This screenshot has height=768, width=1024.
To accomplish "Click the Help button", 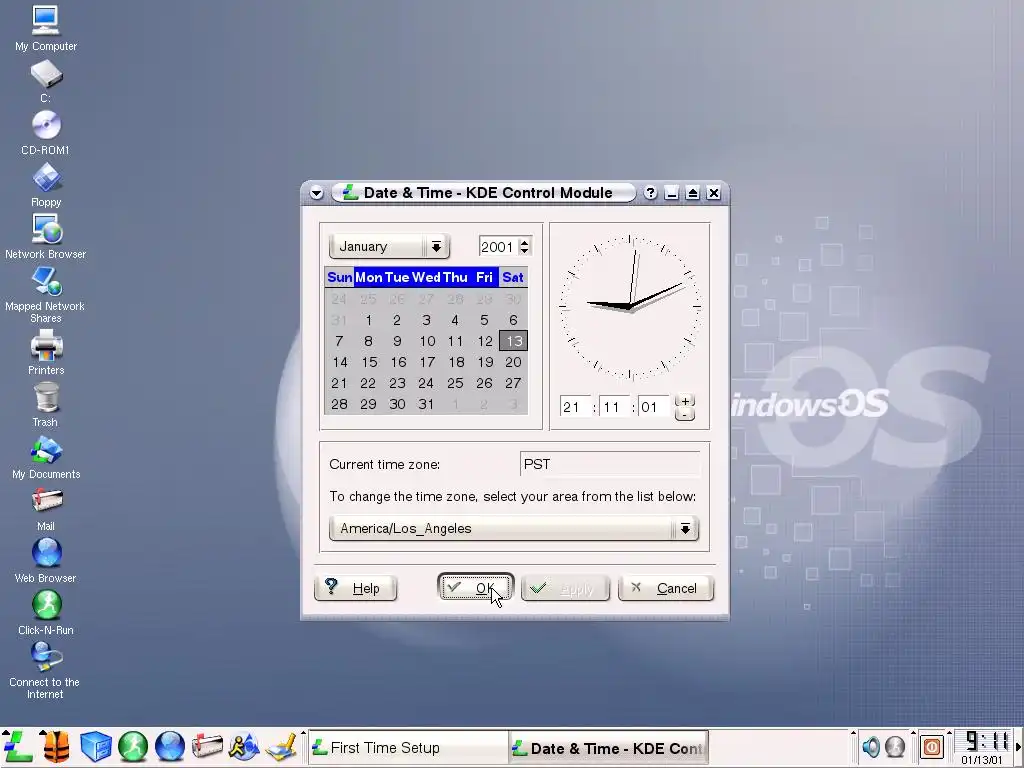I will pos(355,588).
